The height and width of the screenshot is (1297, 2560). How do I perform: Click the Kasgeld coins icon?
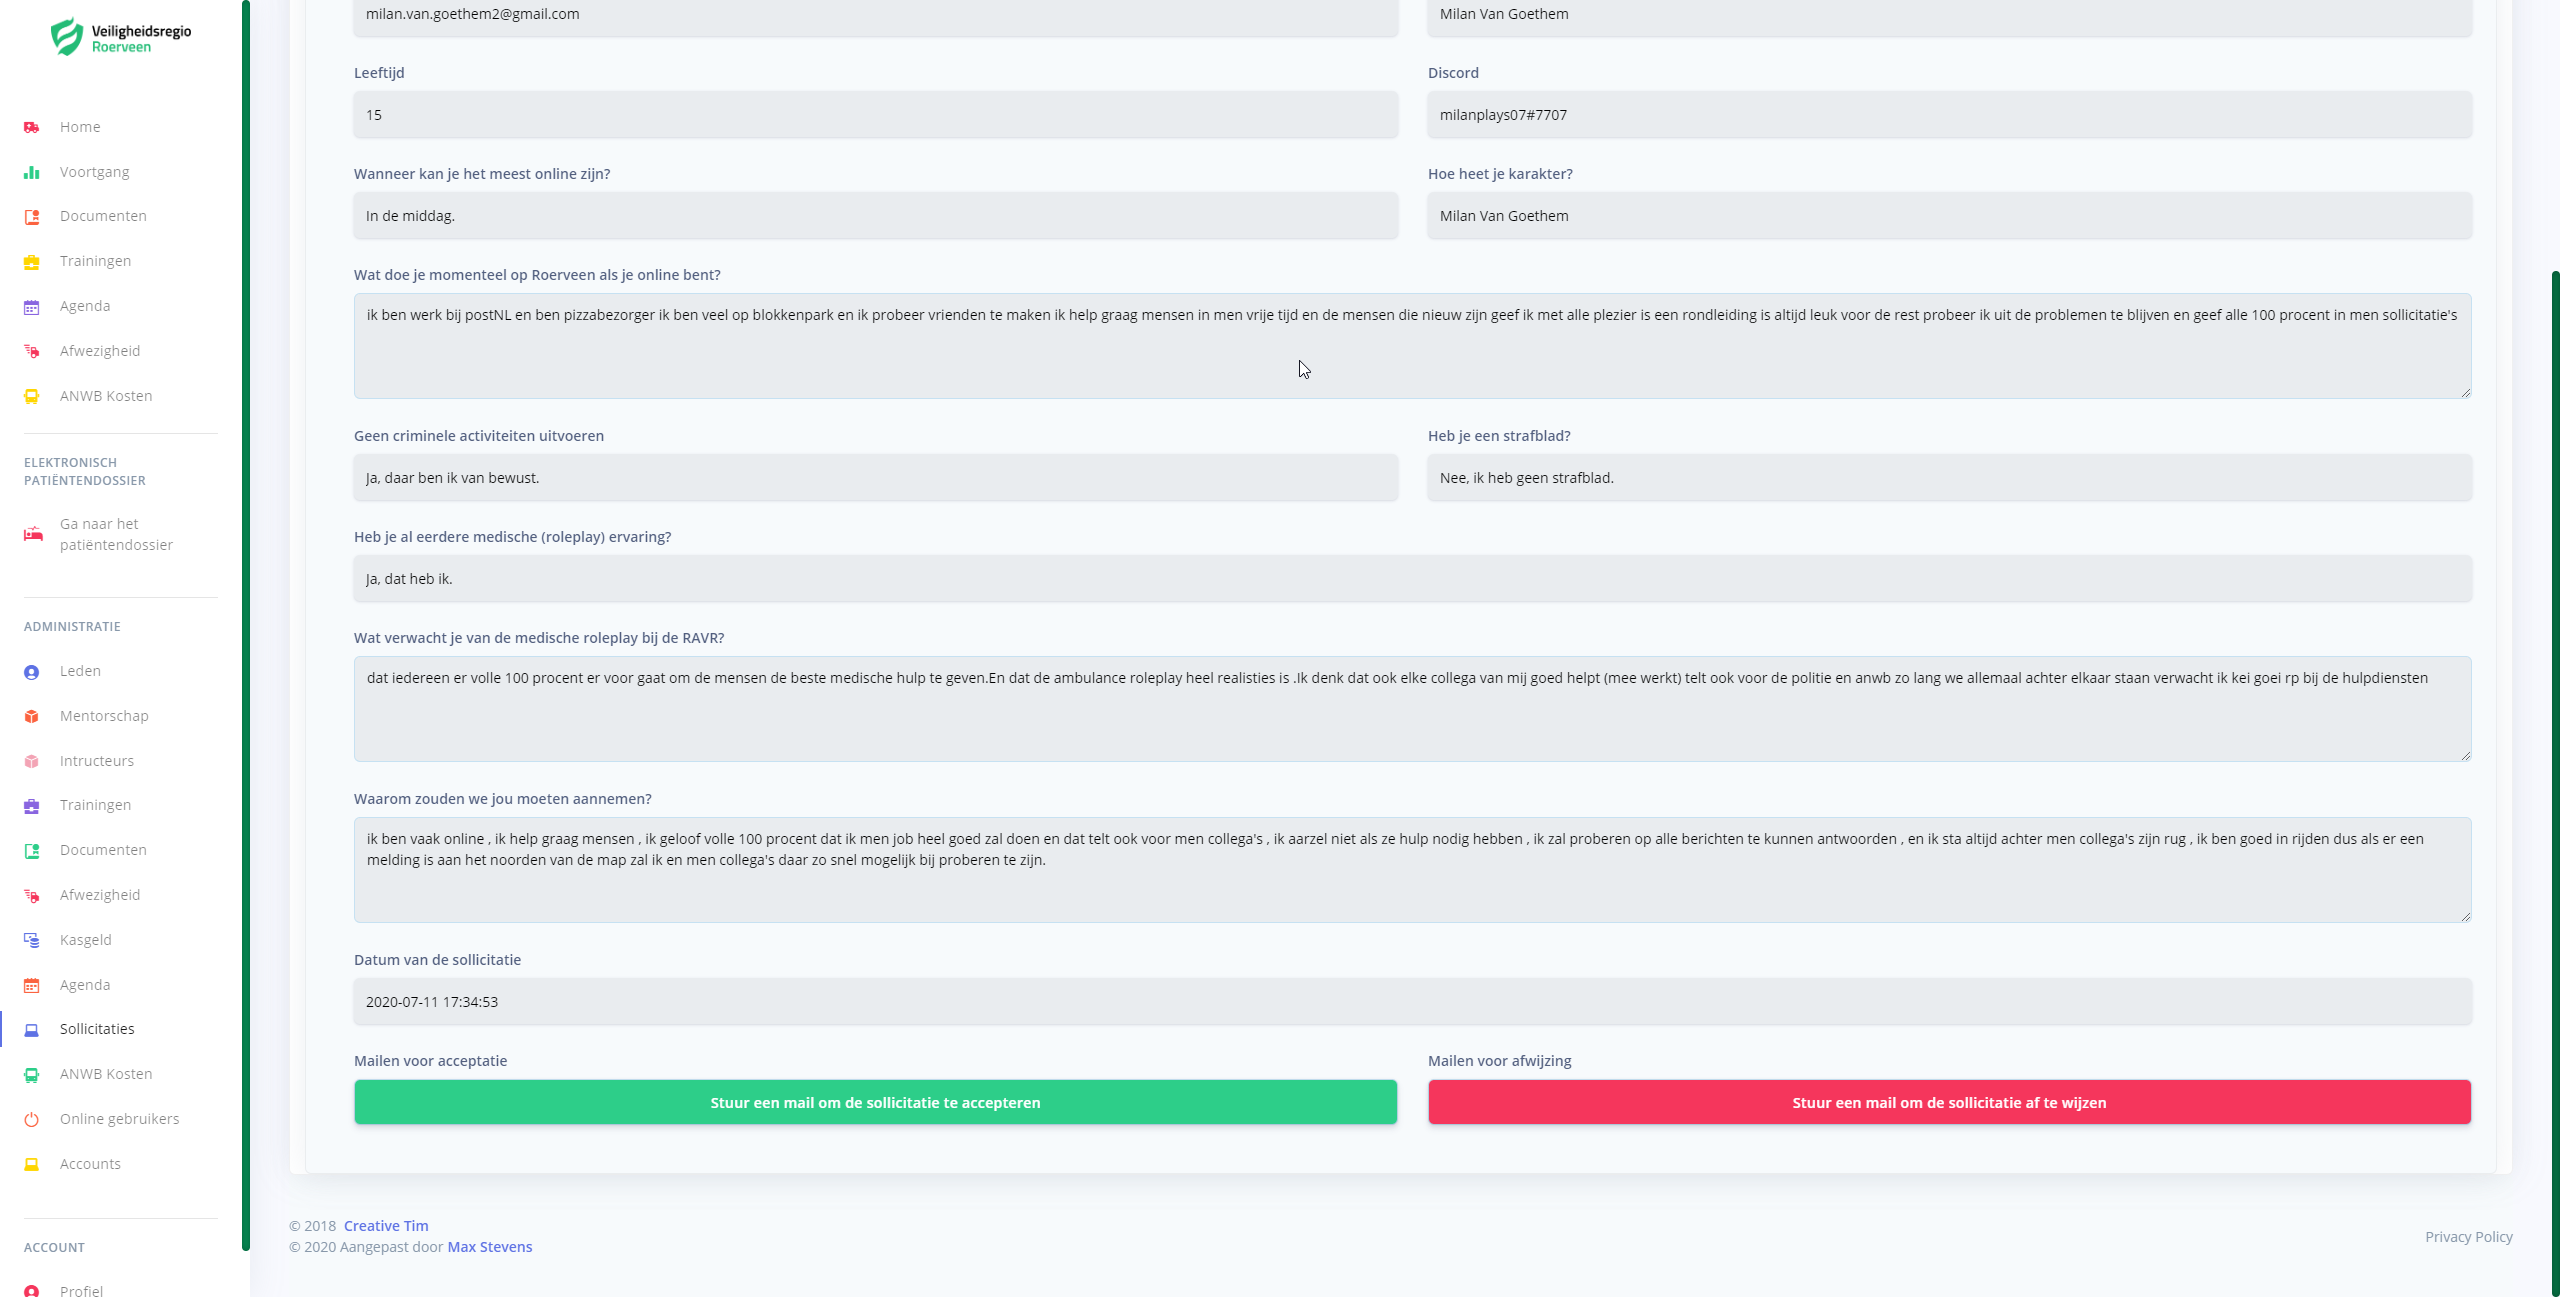click(32, 940)
